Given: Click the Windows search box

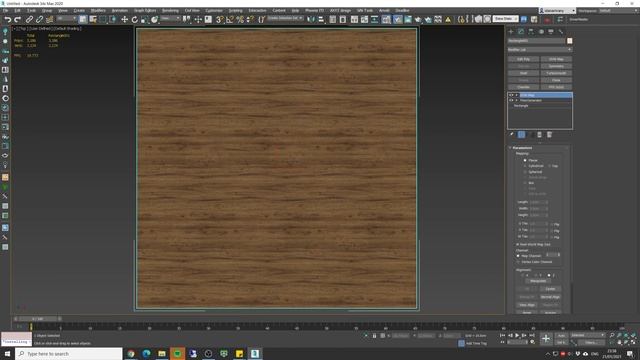Looking at the screenshot, I should [x=69, y=353].
